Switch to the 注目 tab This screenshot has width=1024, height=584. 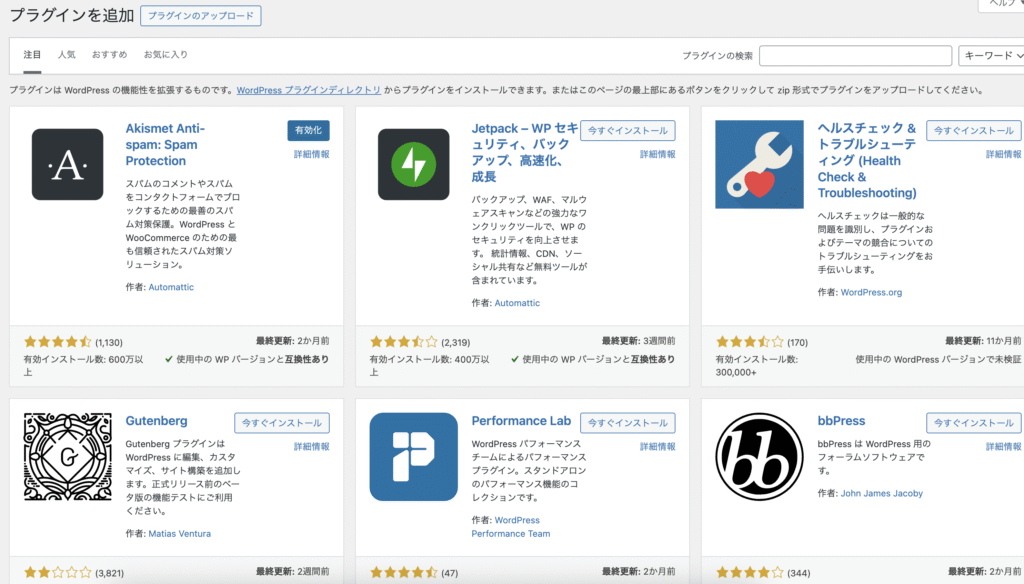coord(32,55)
